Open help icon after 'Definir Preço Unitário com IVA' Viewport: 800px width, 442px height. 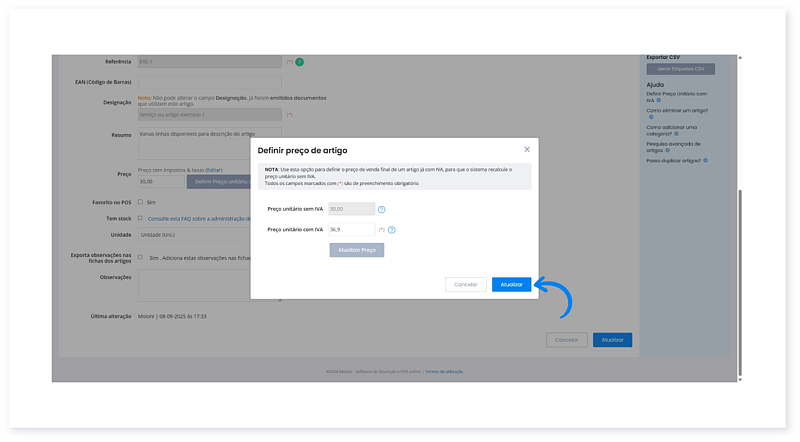point(658,101)
